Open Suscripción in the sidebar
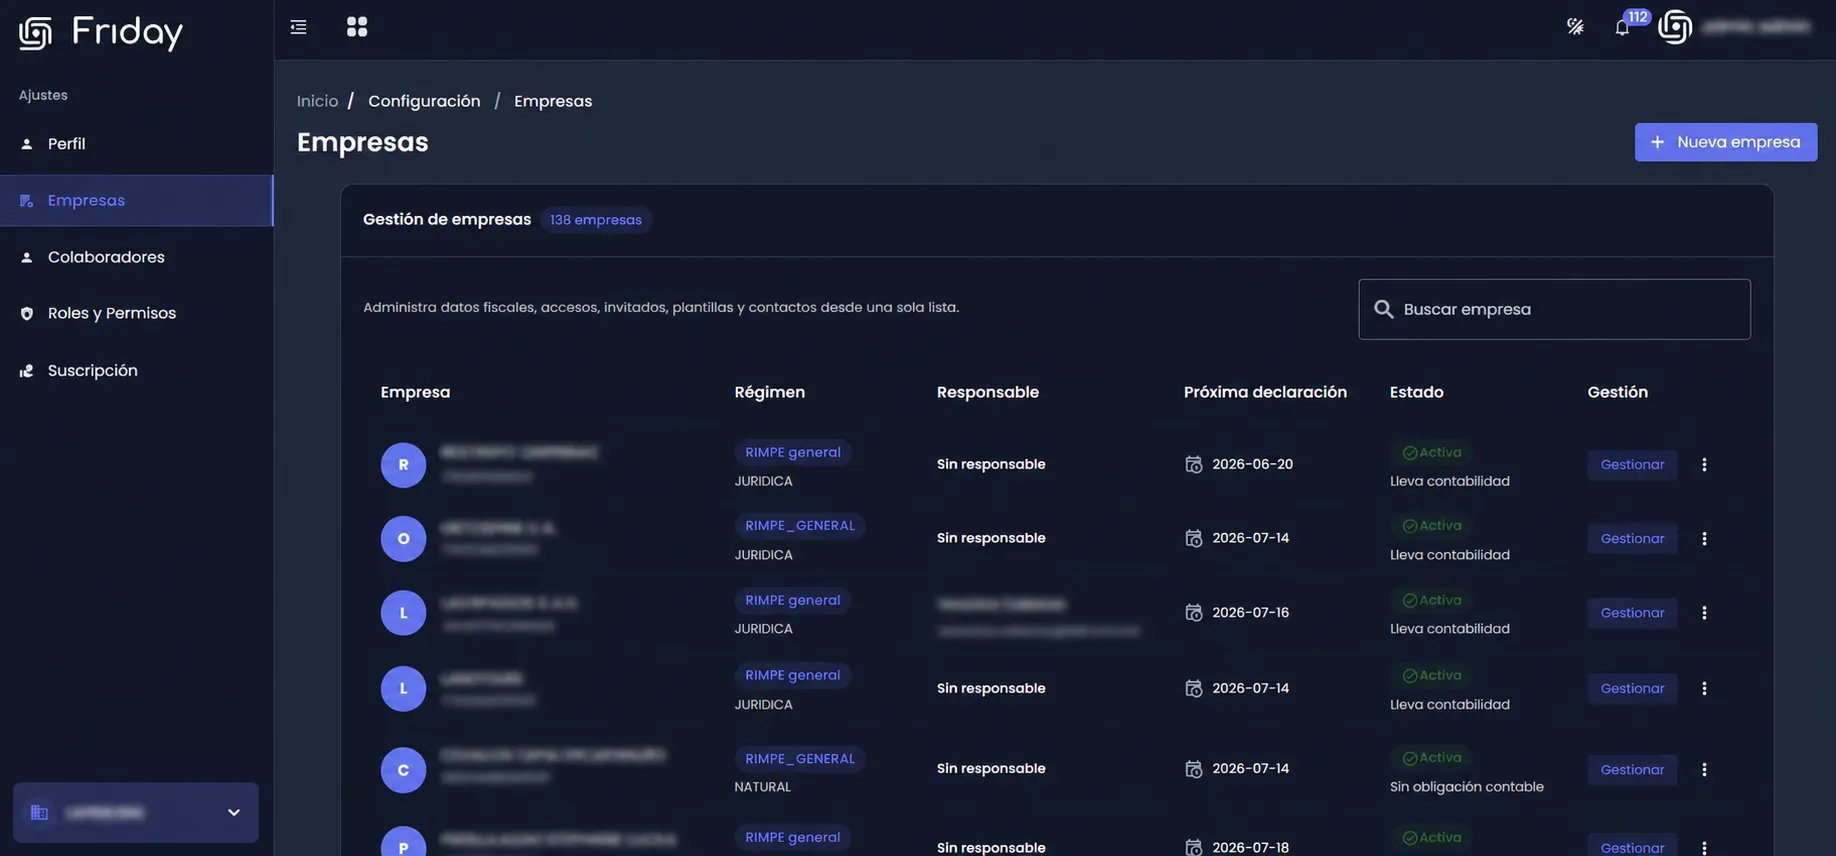The width and height of the screenshot is (1836, 856). point(137,371)
